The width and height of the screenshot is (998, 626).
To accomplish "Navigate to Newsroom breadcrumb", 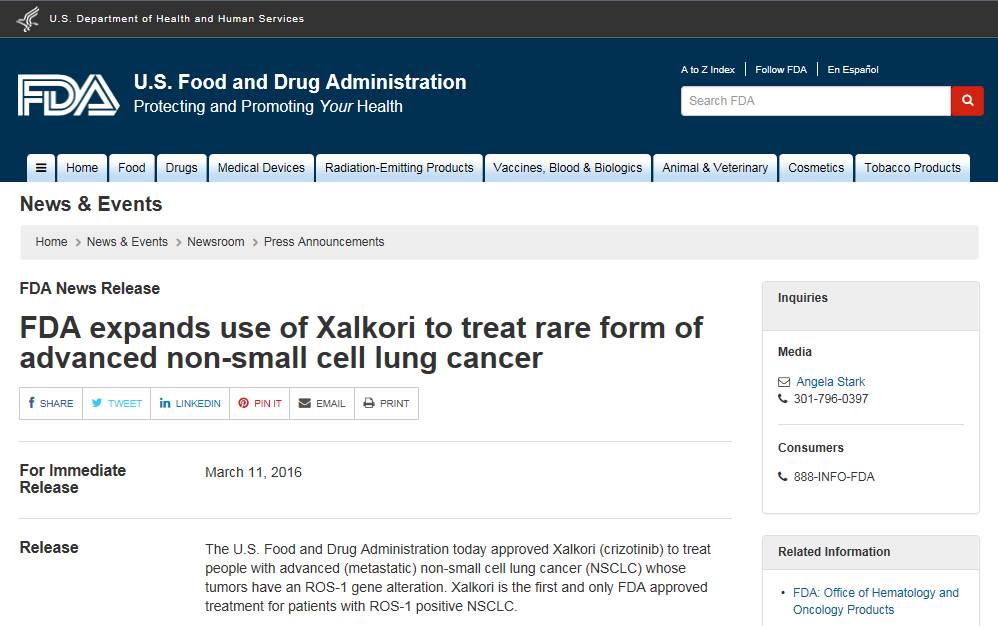I will (216, 242).
